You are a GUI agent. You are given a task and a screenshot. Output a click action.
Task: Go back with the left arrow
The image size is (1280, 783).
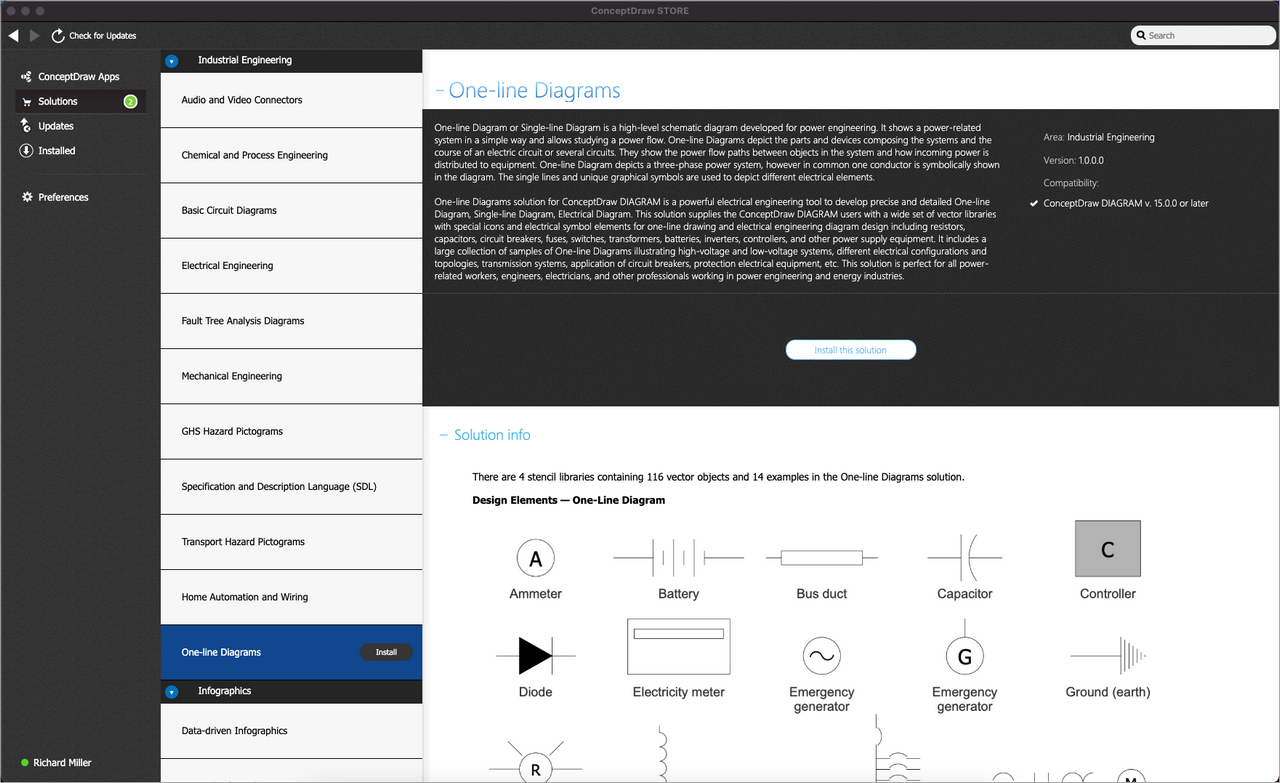tap(14, 35)
